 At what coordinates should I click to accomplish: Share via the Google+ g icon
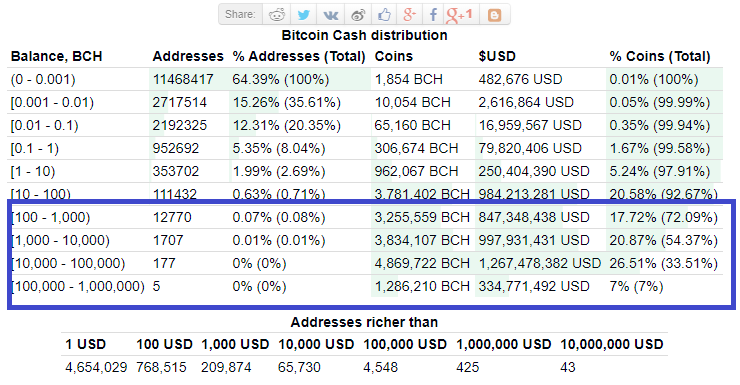pyautogui.click(x=409, y=15)
